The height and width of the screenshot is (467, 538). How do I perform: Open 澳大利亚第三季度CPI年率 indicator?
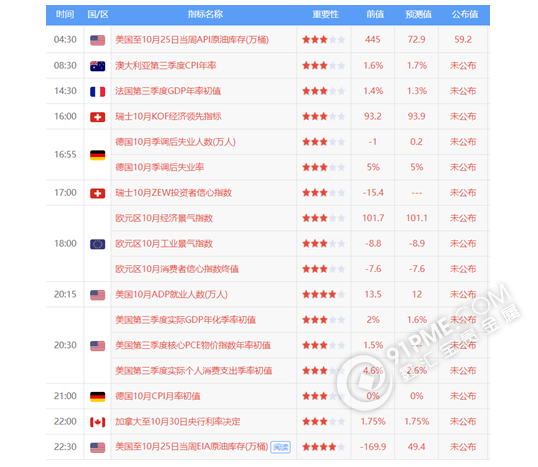[x=166, y=66]
